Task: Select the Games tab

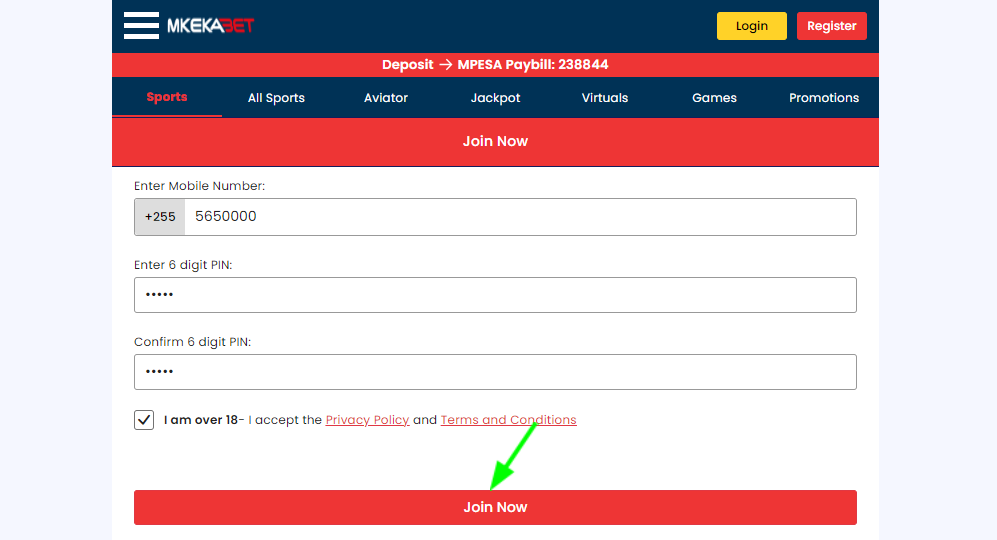Action: 714,98
